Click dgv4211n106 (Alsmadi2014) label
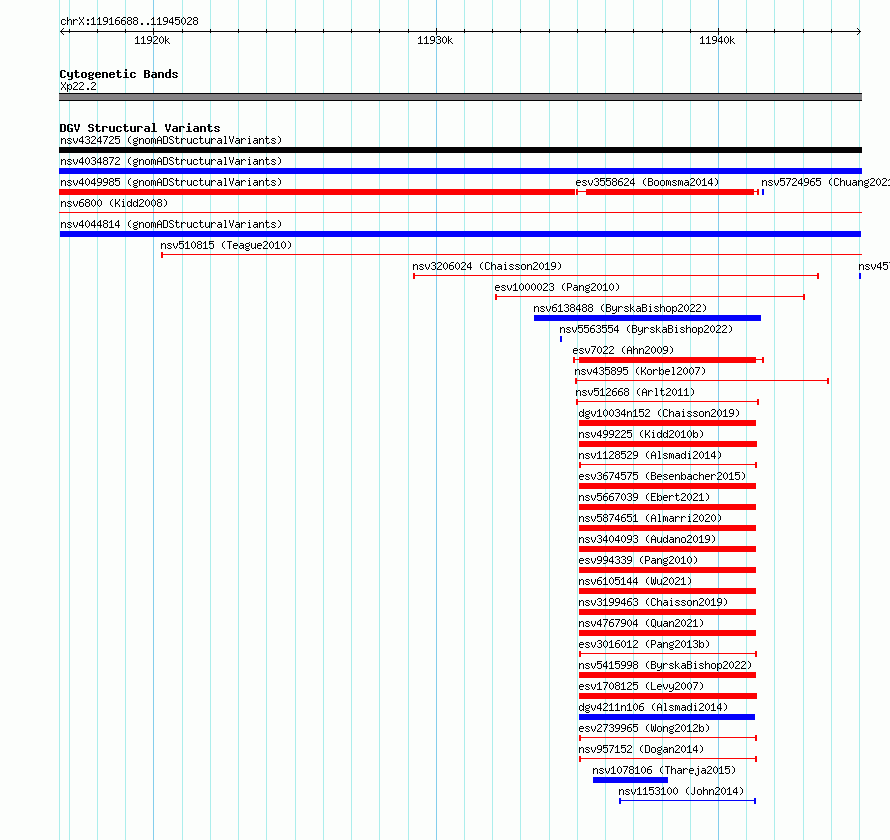 pyautogui.click(x=653, y=707)
